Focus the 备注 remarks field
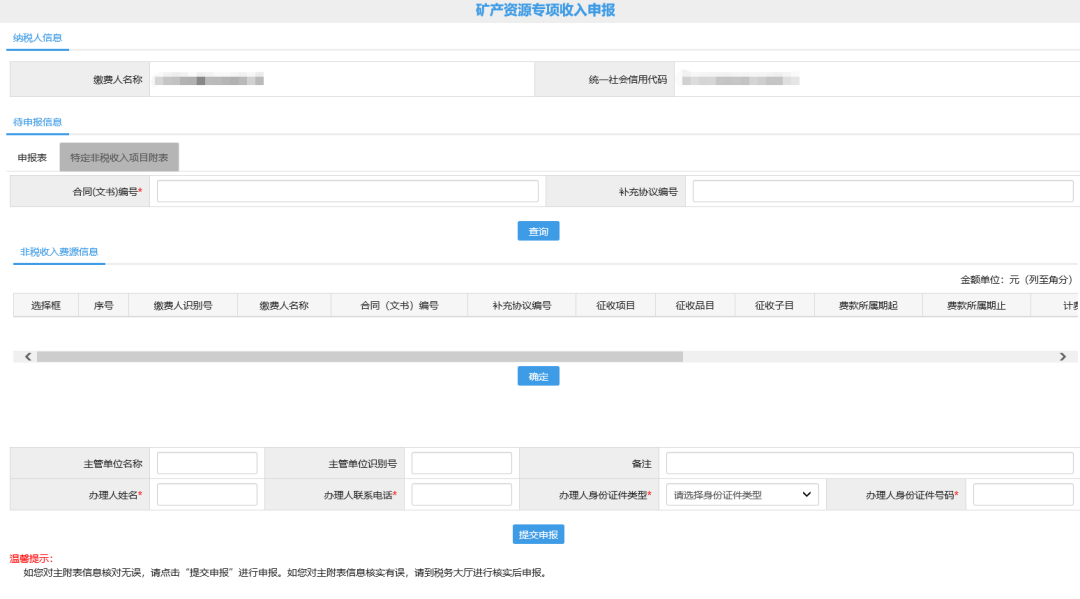This screenshot has height=599, width=1080. pos(869,463)
